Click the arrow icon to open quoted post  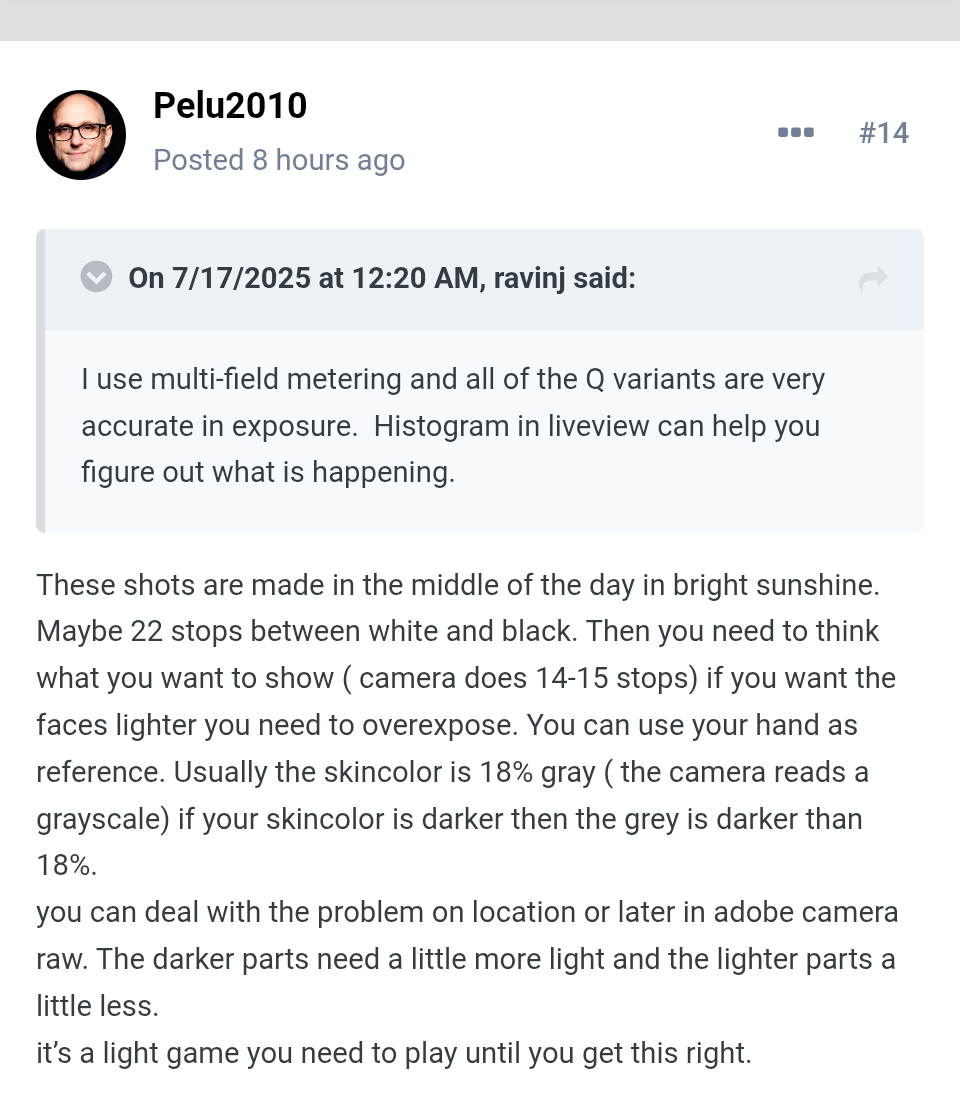(873, 279)
